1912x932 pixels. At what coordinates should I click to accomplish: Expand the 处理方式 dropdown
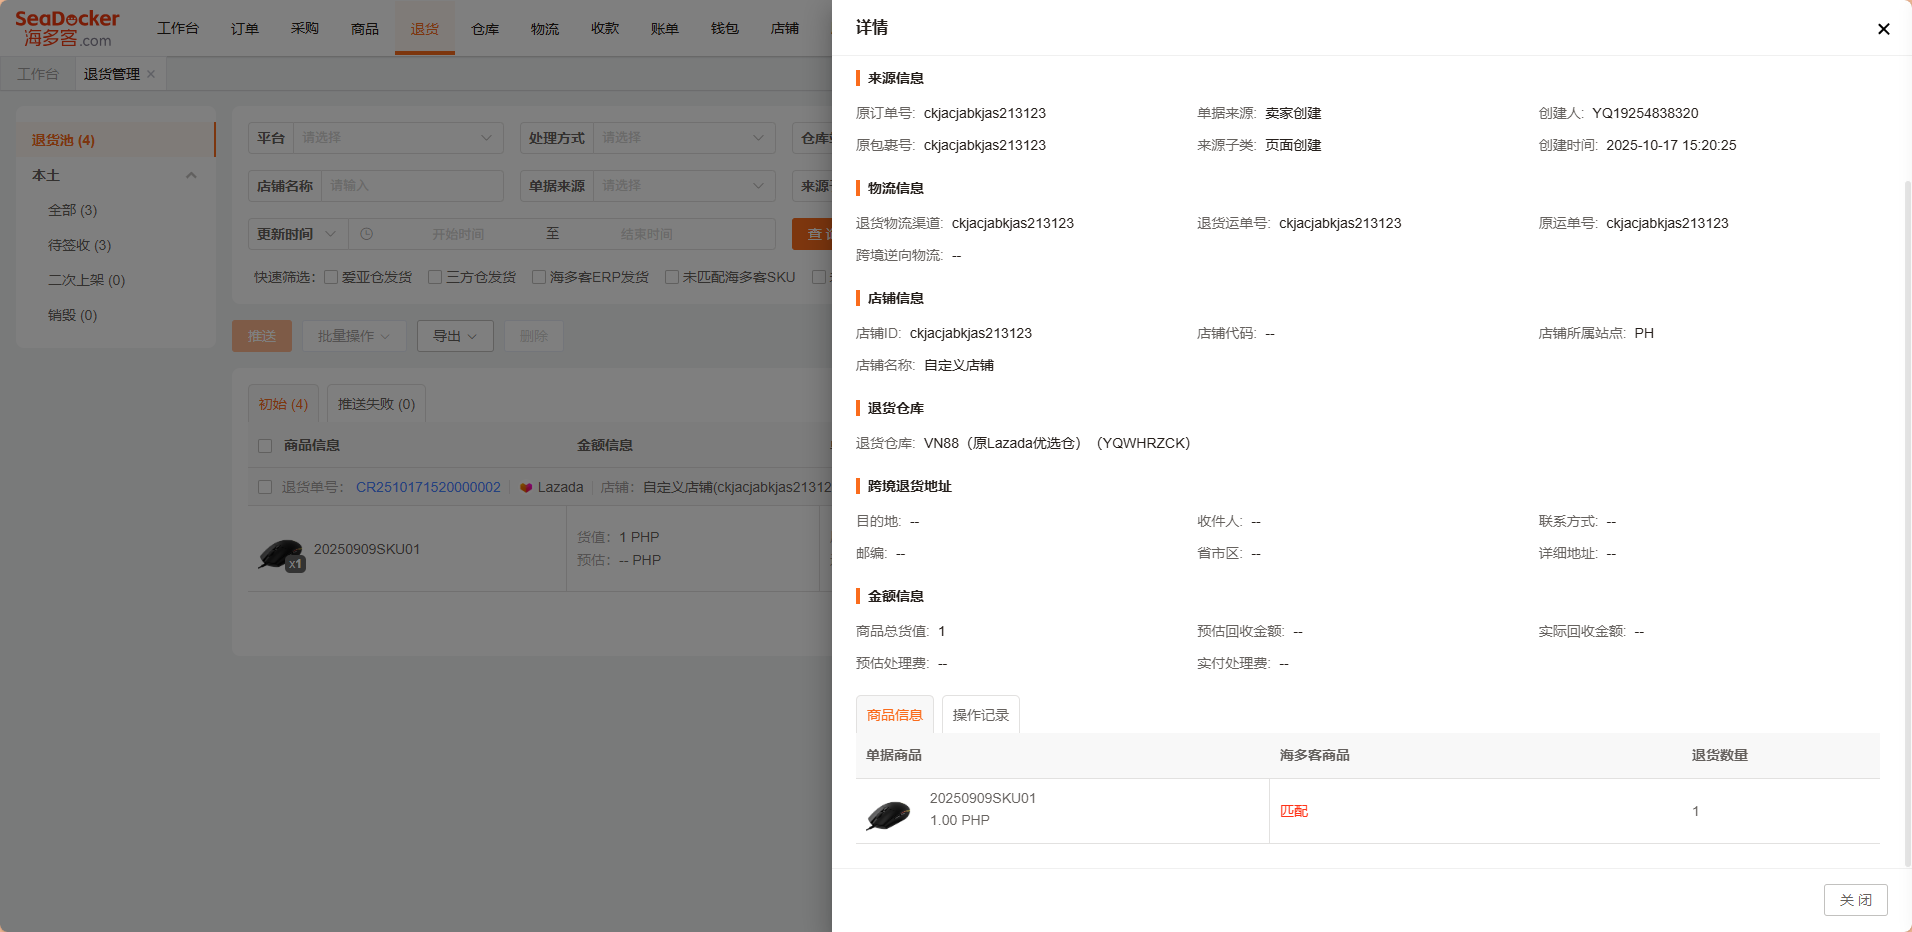pos(684,138)
